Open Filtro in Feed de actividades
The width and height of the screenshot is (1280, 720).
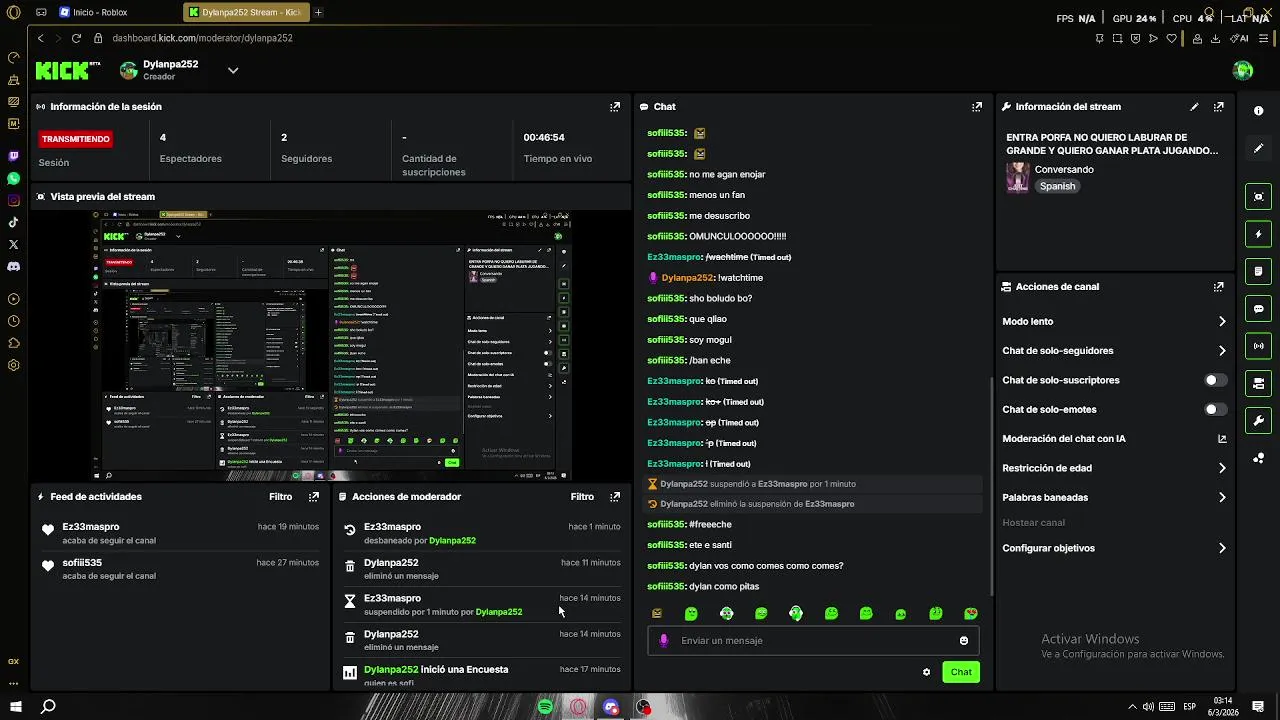(x=280, y=496)
